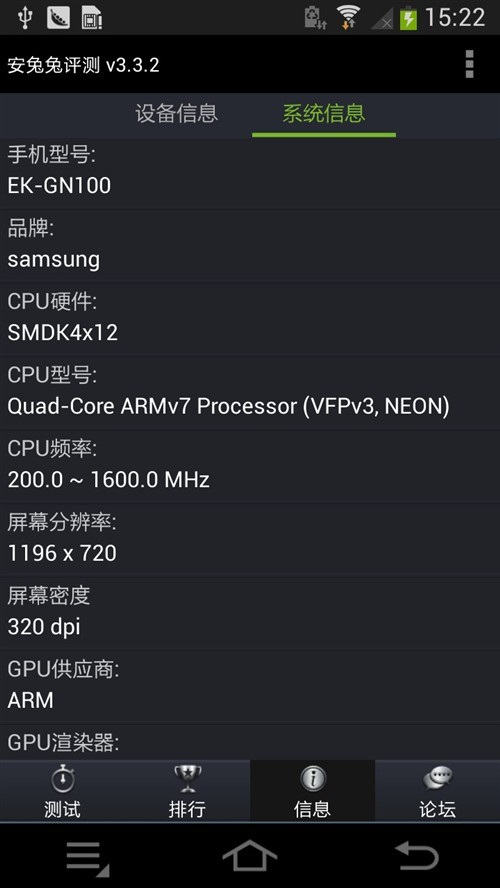Tap the GPU供应商 ARM row

(250, 687)
